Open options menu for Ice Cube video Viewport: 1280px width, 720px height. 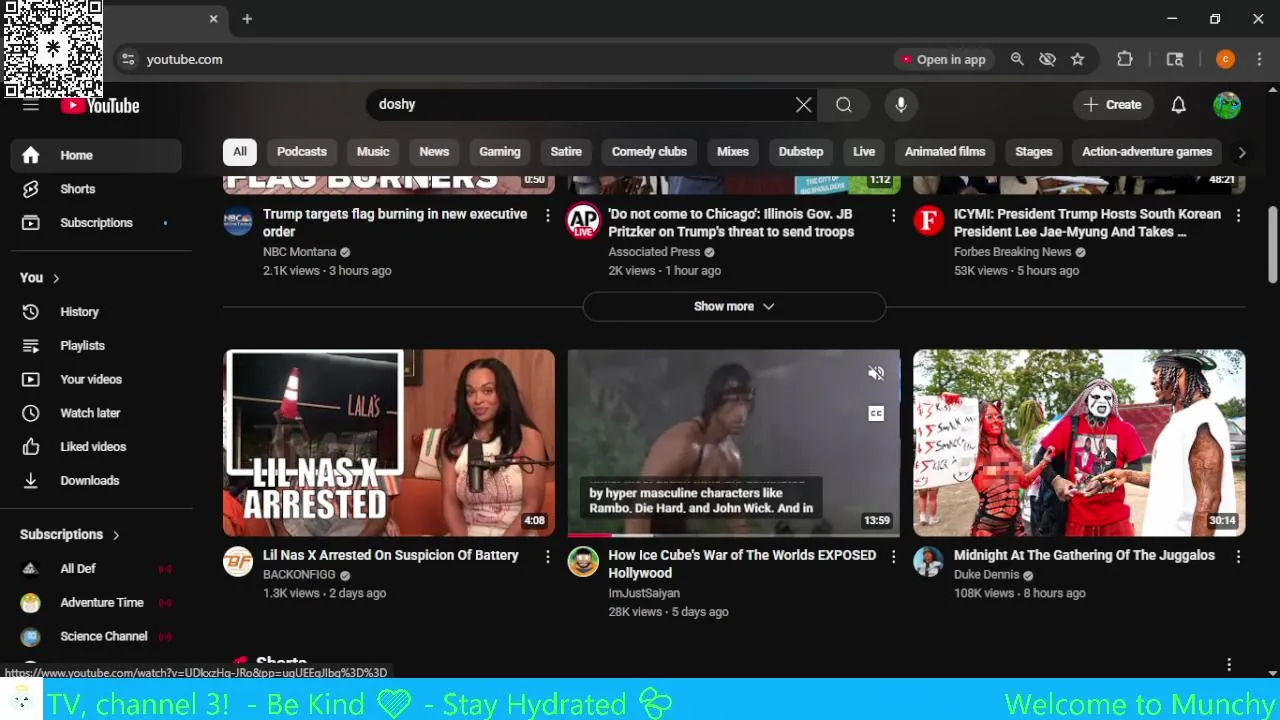coord(893,556)
